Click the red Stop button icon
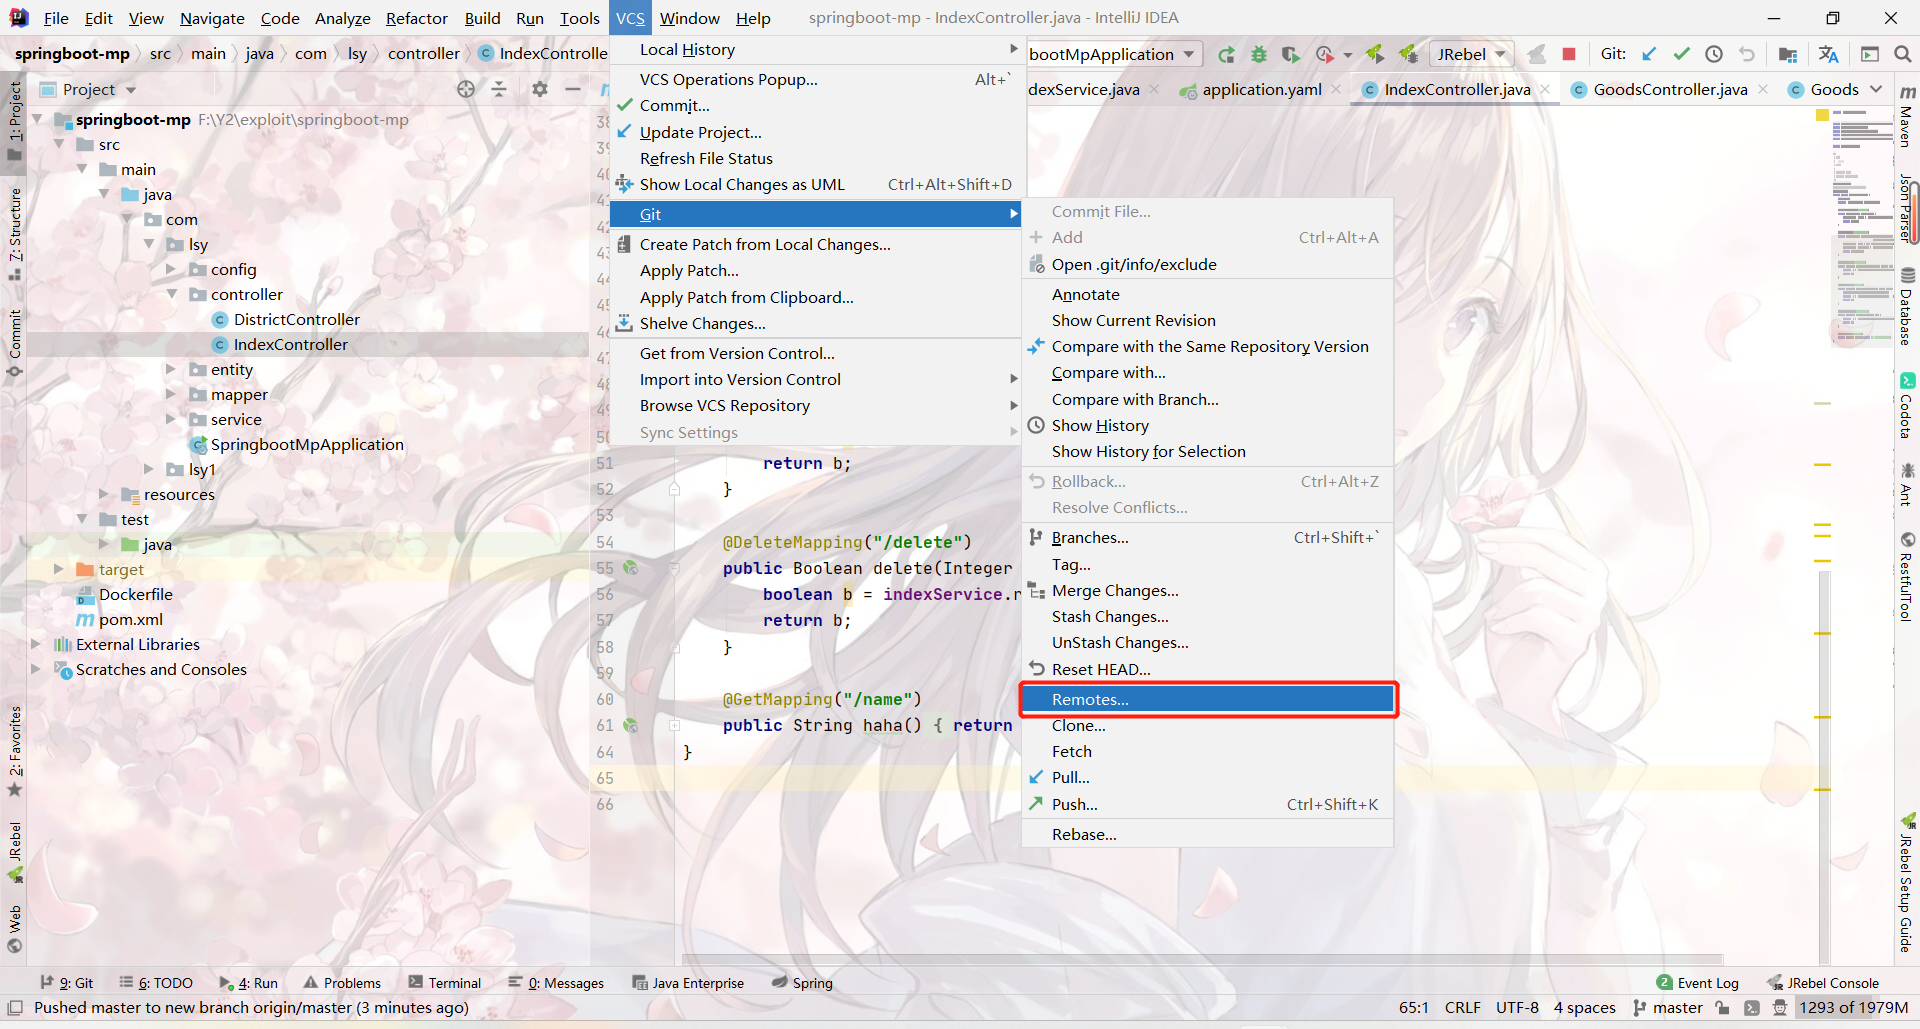This screenshot has width=1920, height=1029. [x=1569, y=54]
